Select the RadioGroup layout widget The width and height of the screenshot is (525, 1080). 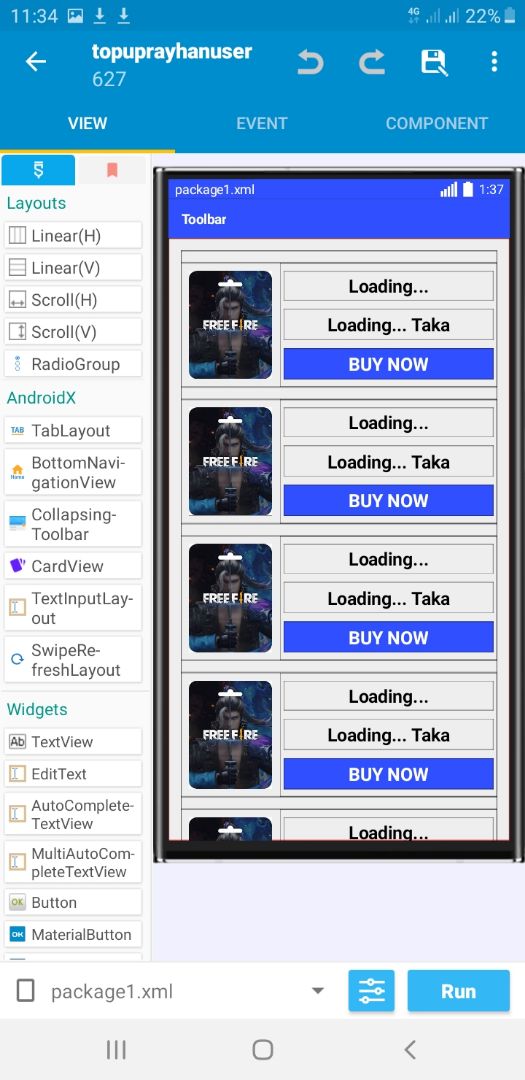tap(73, 364)
